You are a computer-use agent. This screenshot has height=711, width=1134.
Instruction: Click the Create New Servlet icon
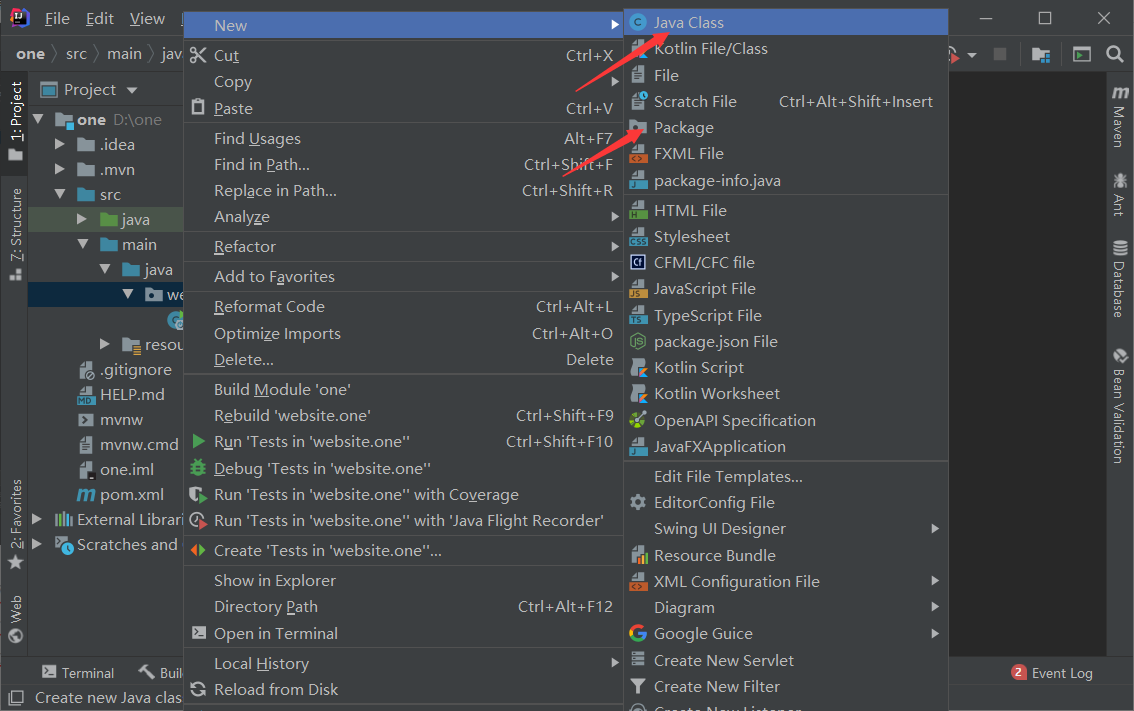[x=638, y=660]
